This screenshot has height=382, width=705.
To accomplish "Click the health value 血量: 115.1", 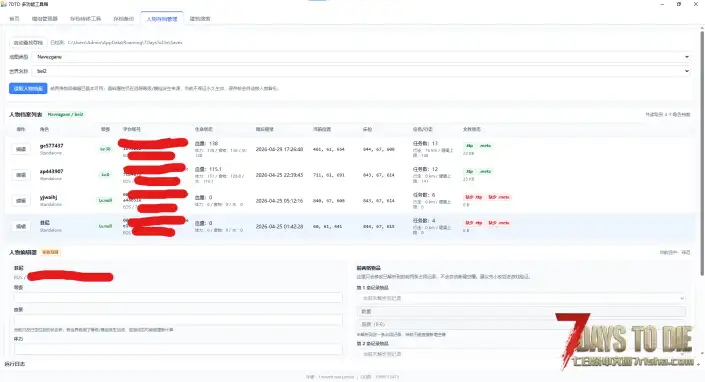I will pyautogui.click(x=208, y=169).
